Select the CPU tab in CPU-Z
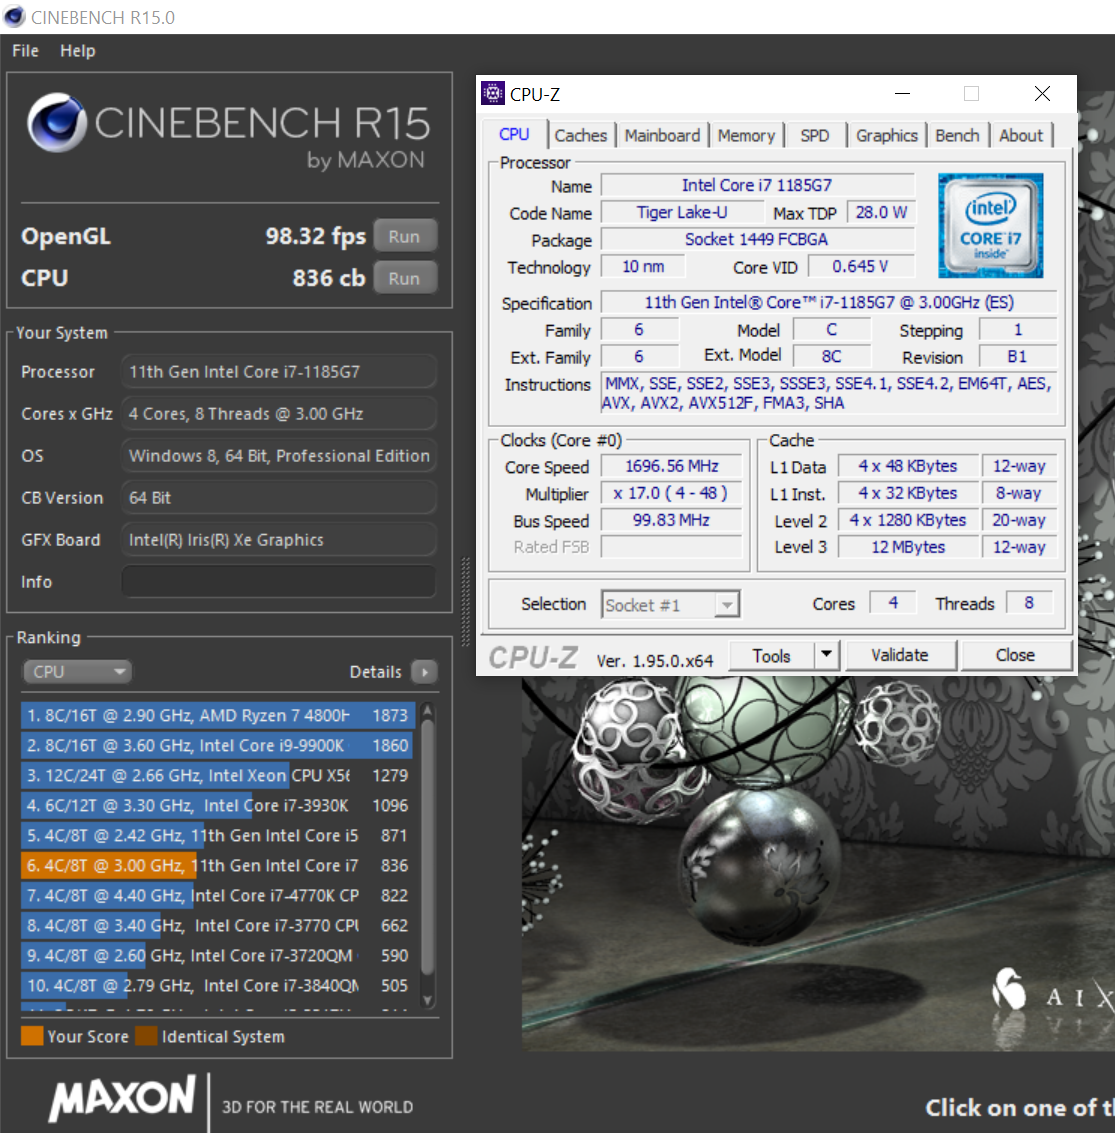This screenshot has width=1115, height=1133. coord(514,134)
